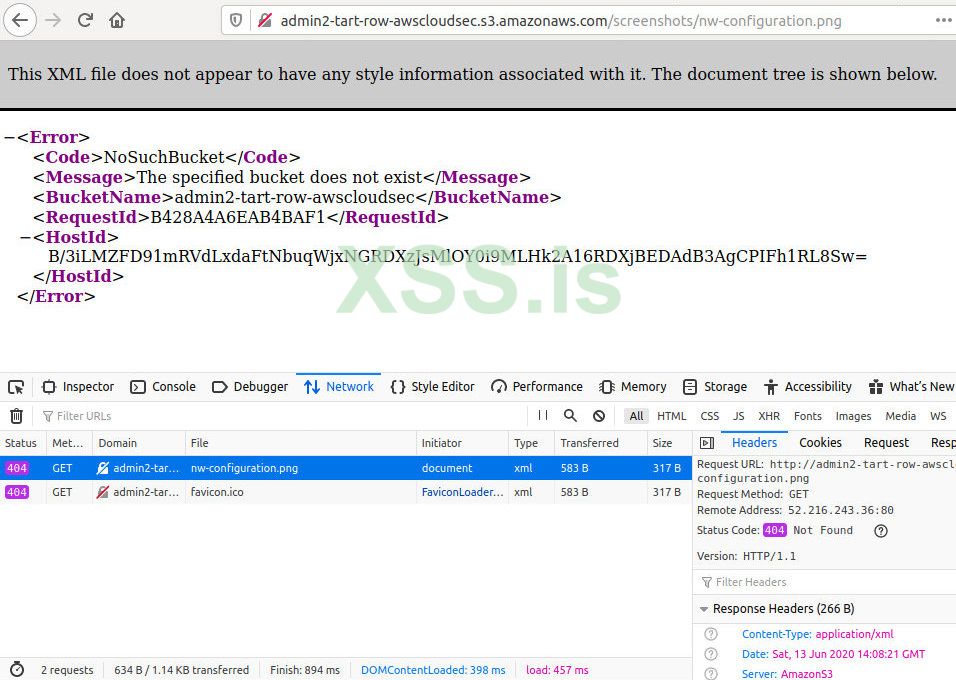Viewport: 956px width, 680px height.
Task: Open the page actions three-dot menu
Action: pyautogui.click(x=943, y=20)
